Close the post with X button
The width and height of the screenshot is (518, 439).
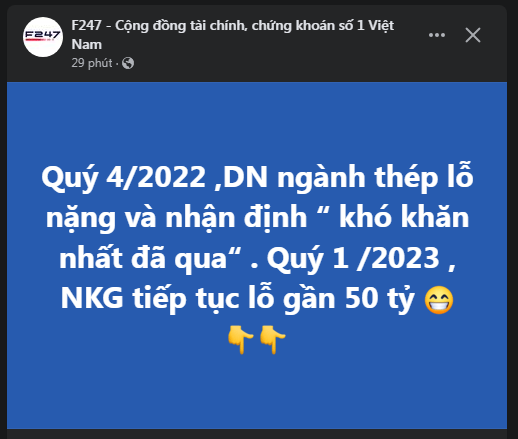(473, 35)
